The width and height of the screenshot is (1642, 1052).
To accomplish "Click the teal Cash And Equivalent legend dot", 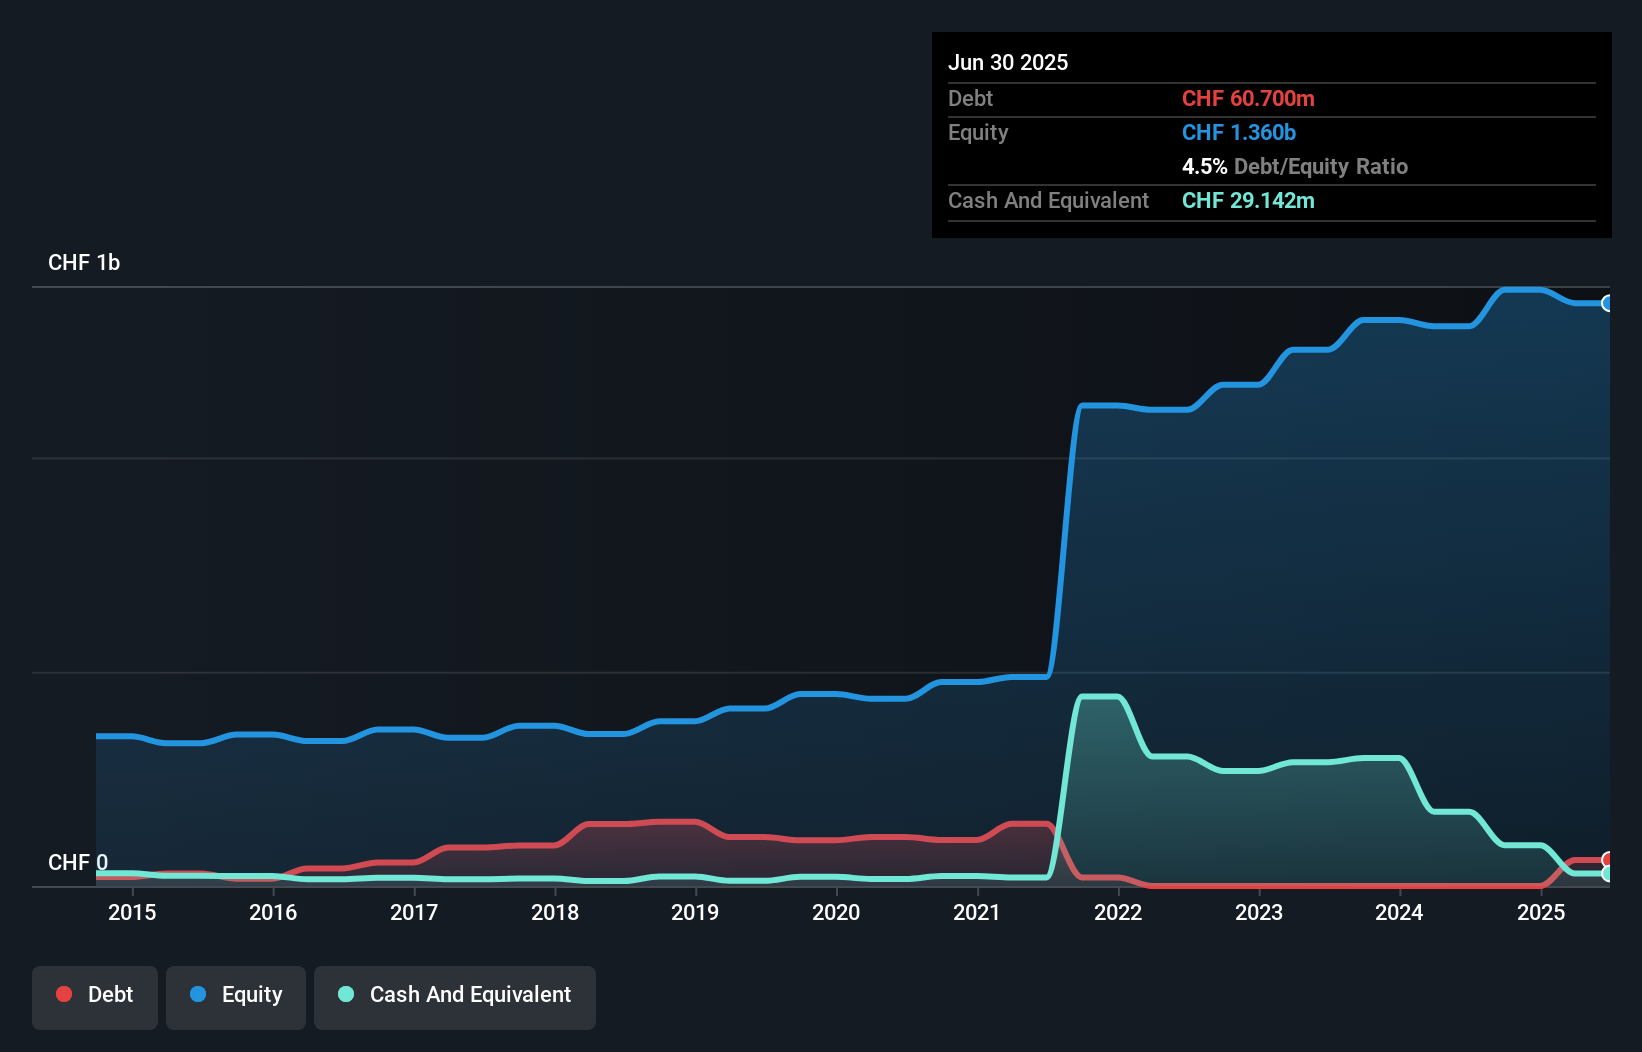I will 346,994.
